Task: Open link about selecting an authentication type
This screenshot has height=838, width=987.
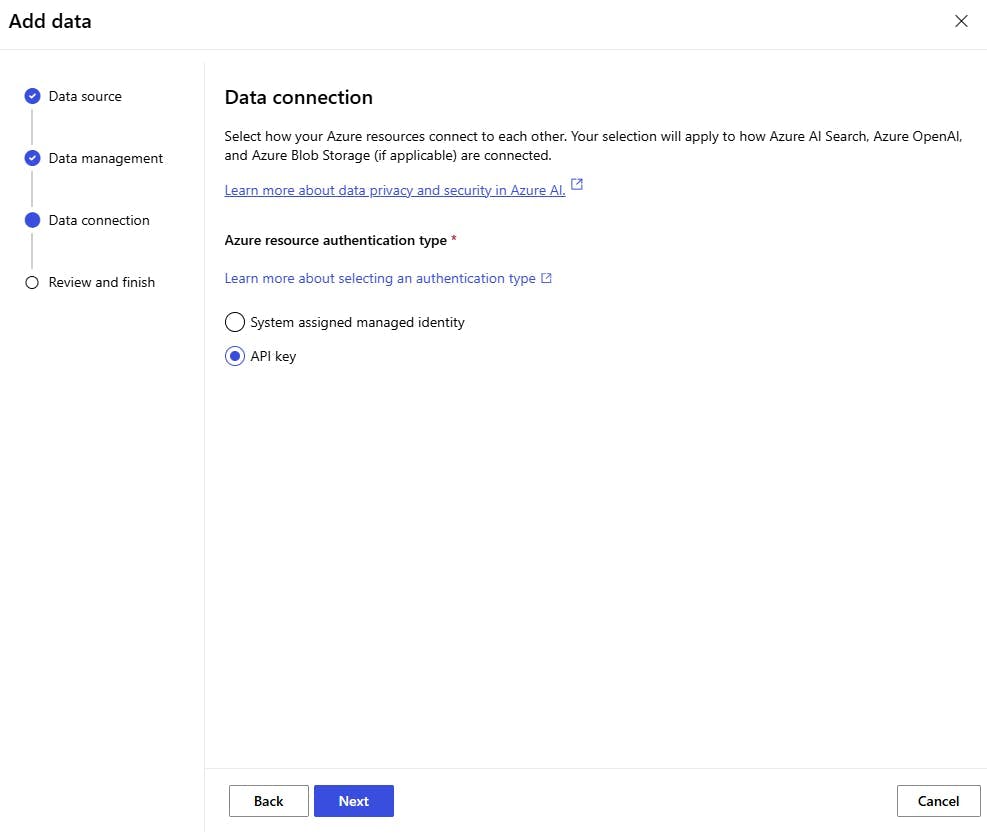Action: click(x=380, y=278)
